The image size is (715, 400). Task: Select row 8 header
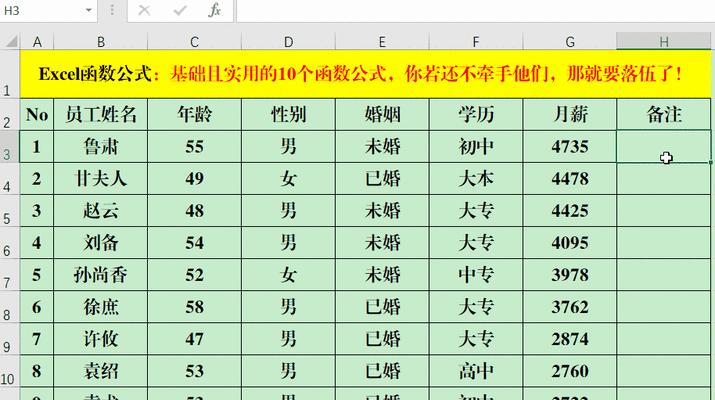tap(10, 307)
